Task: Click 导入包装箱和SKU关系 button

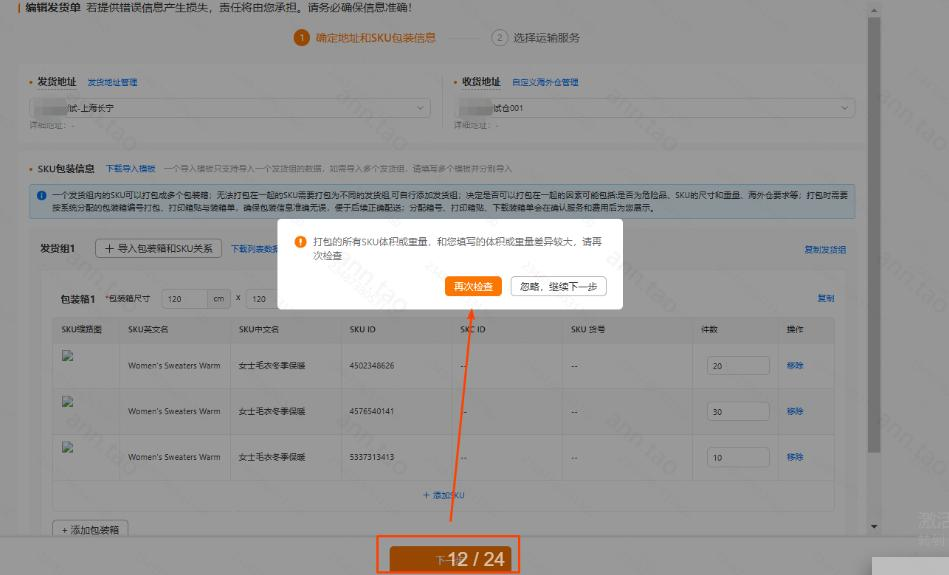Action: pos(158,249)
